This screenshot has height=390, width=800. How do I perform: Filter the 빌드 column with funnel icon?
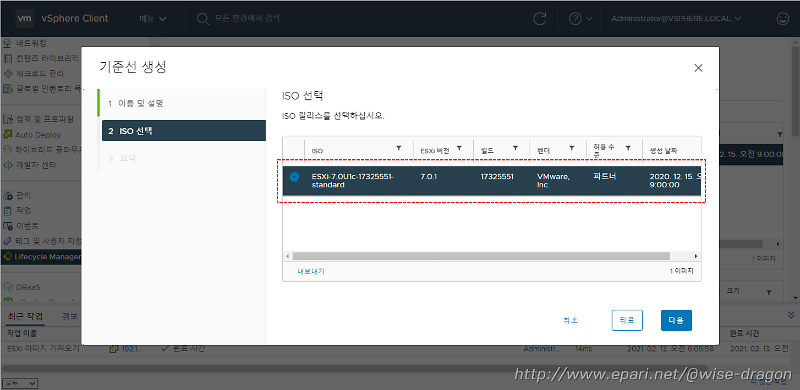516,148
